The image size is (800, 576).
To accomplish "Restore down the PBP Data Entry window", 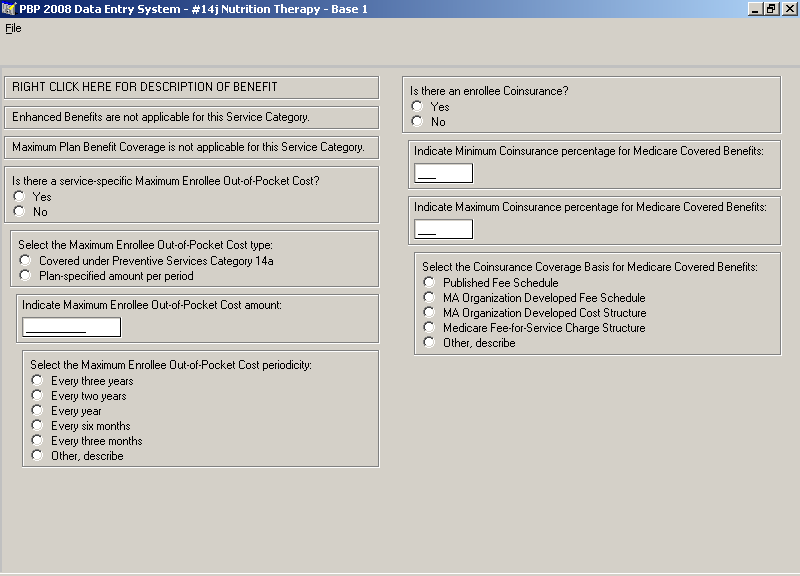I will [770, 9].
